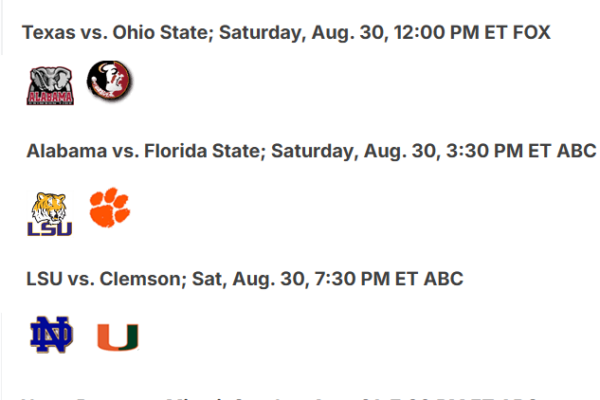The height and width of the screenshot is (400, 600).
Task: Click the Alabama elephant logo
Action: point(50,86)
